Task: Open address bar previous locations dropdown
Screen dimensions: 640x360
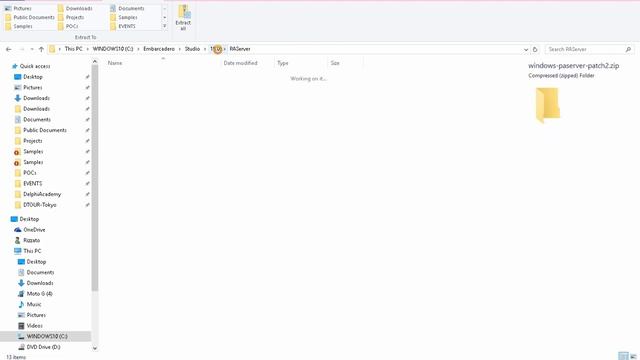Action: click(526, 49)
